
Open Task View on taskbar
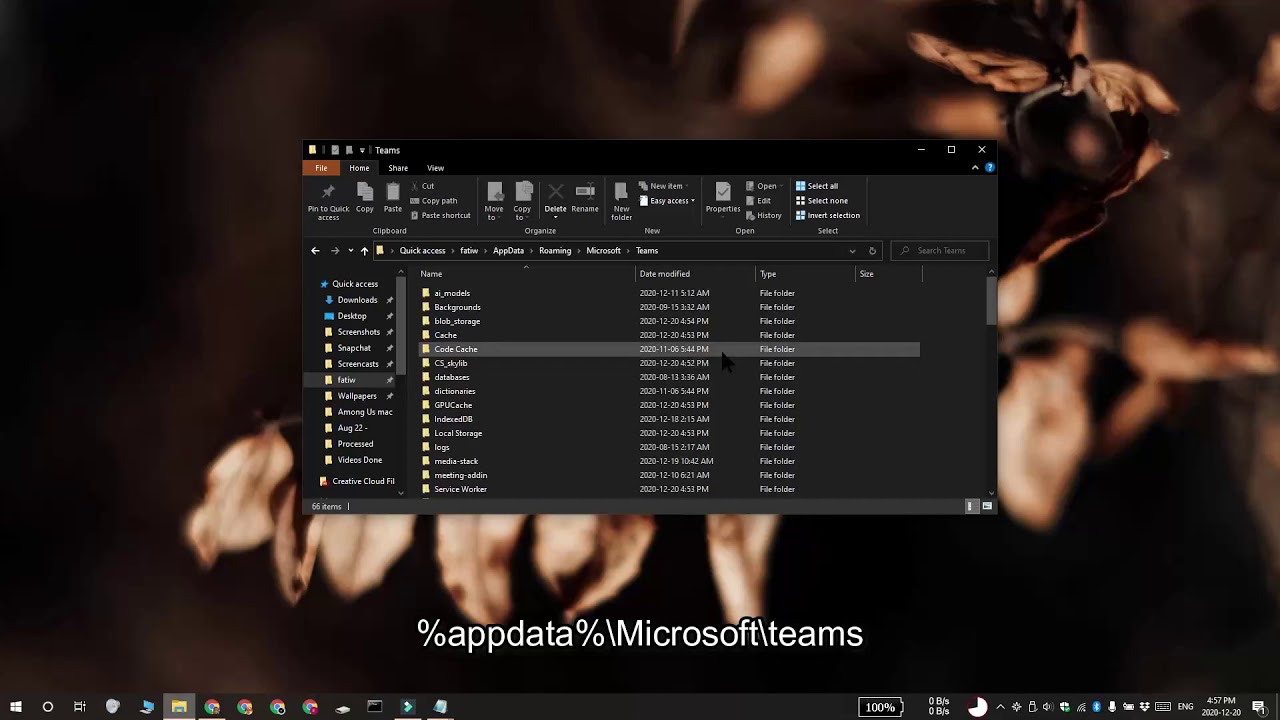[x=80, y=707]
